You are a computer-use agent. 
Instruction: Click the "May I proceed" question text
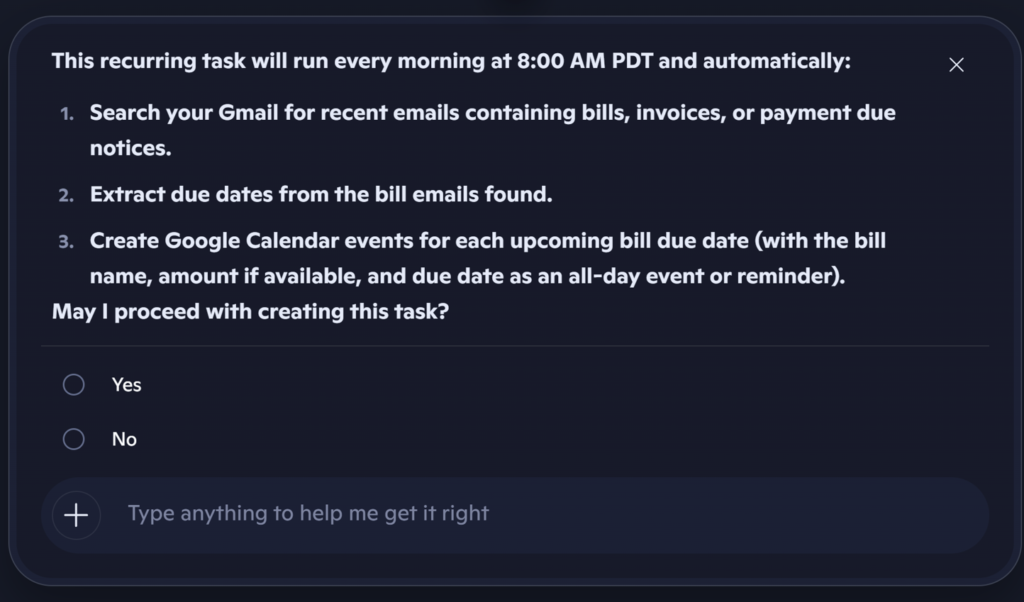[x=250, y=311]
